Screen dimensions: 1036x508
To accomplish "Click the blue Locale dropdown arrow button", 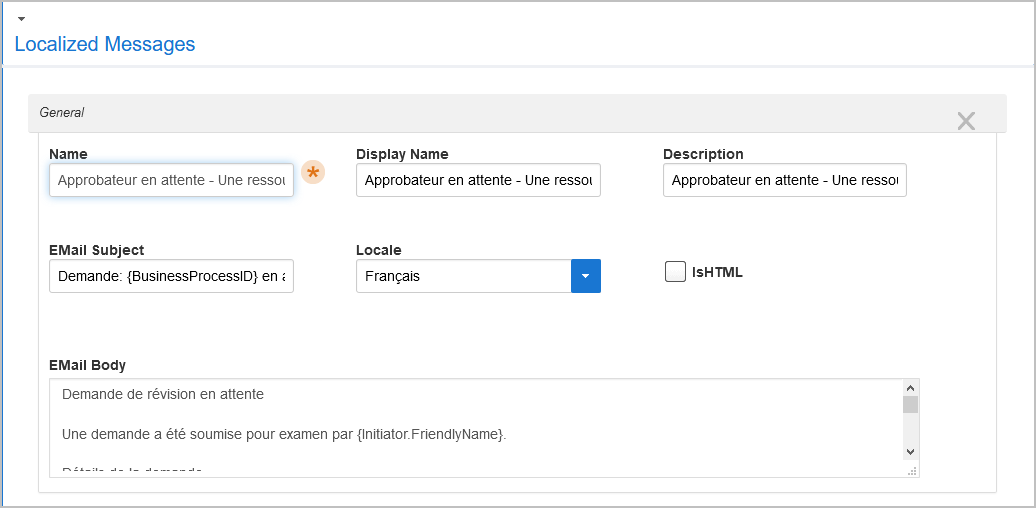I will (585, 276).
